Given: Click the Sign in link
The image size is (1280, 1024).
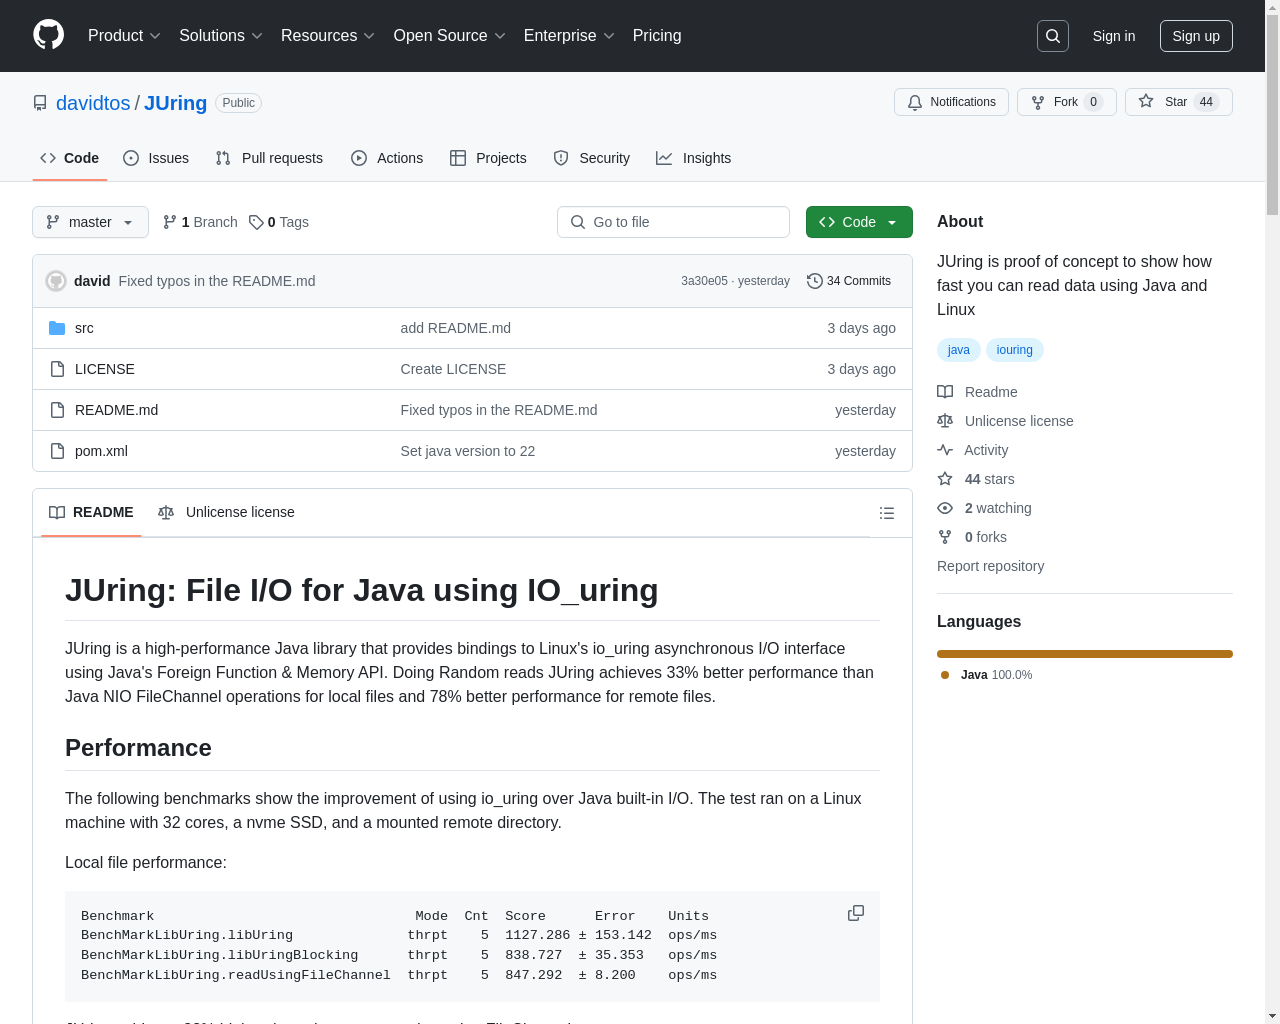Looking at the screenshot, I should (x=1114, y=36).
